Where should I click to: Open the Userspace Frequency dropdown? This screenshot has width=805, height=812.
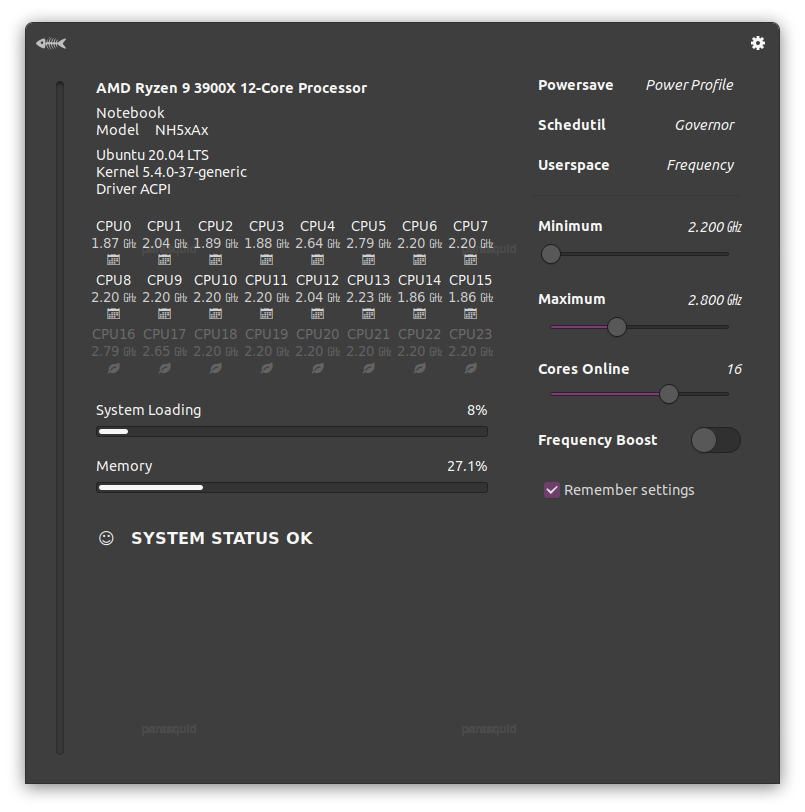[x=636, y=165]
